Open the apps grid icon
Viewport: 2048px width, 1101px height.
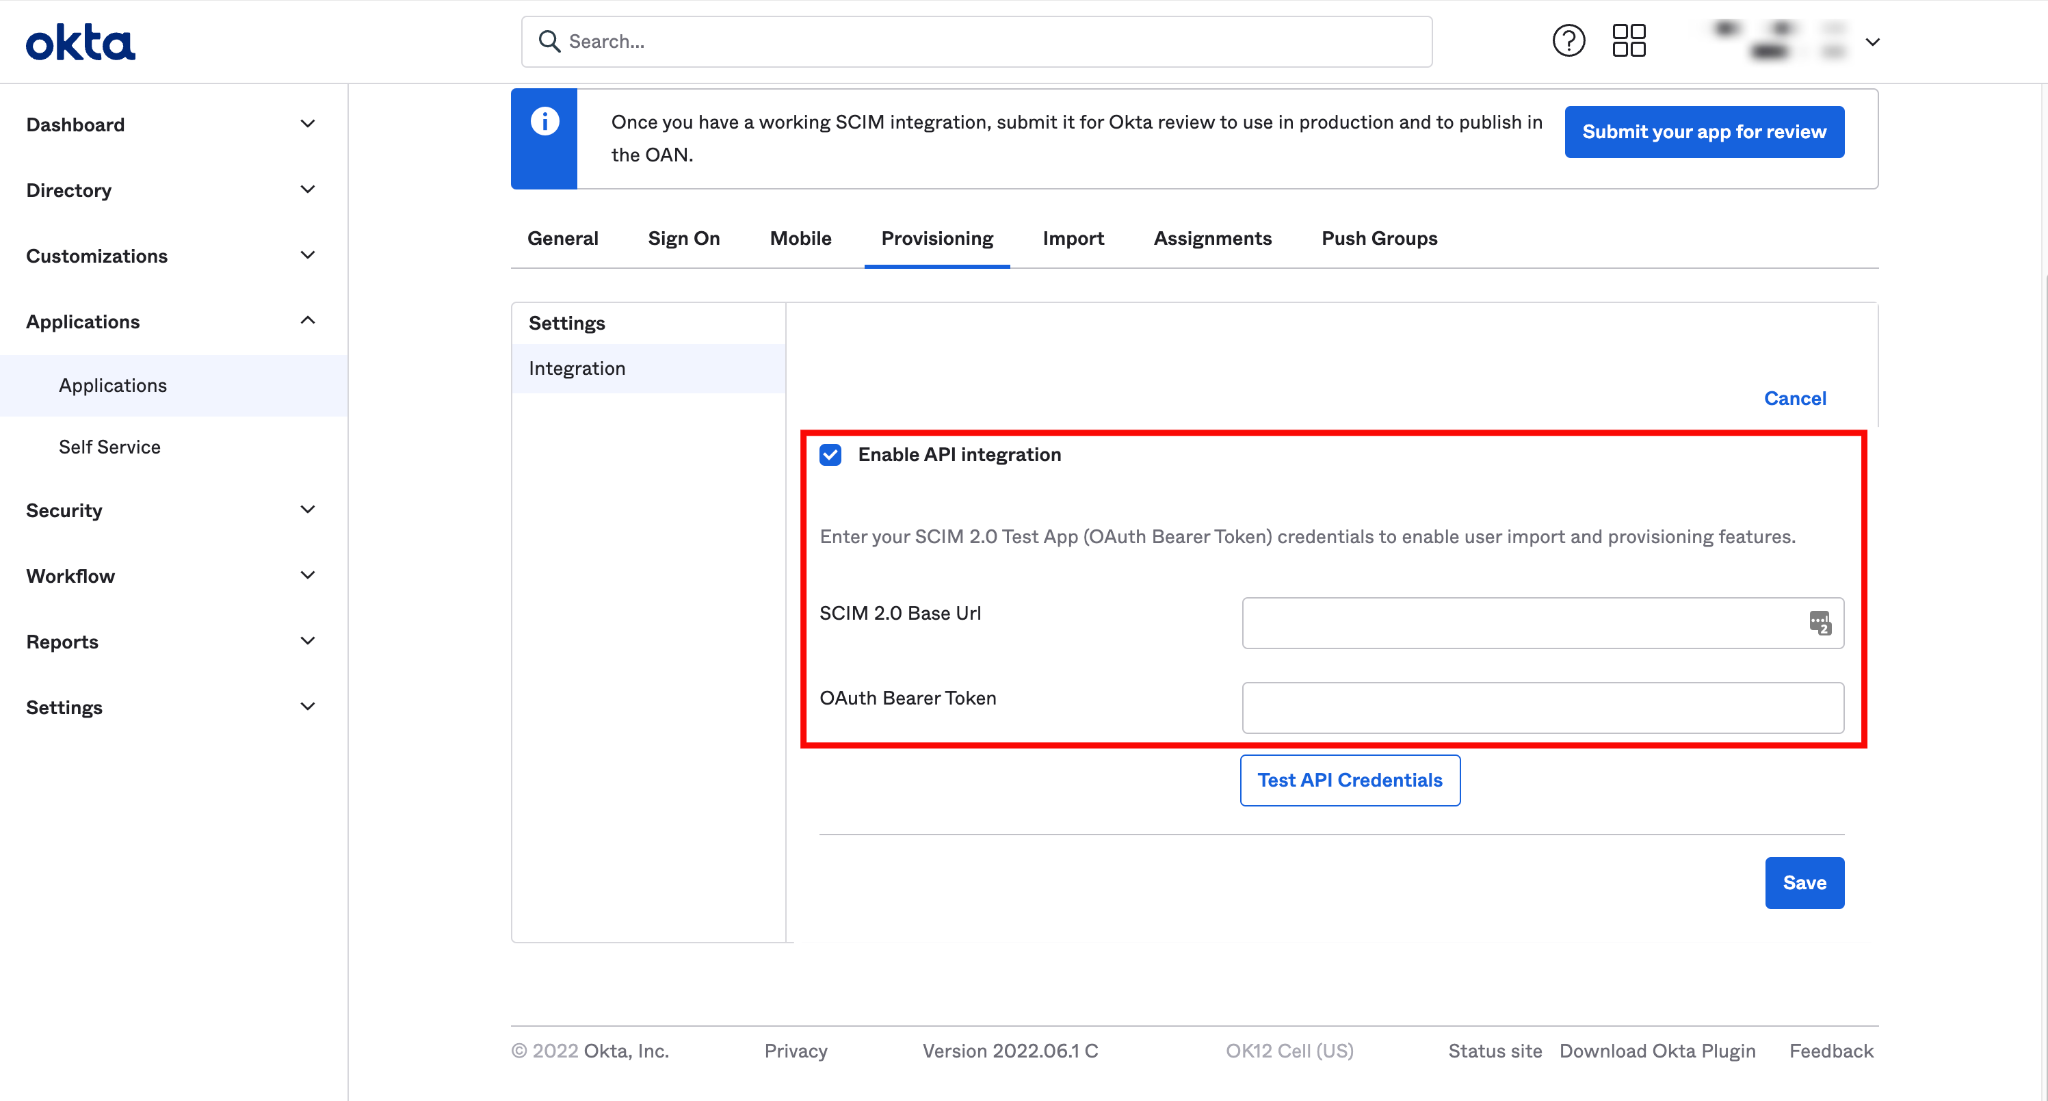tap(1629, 41)
